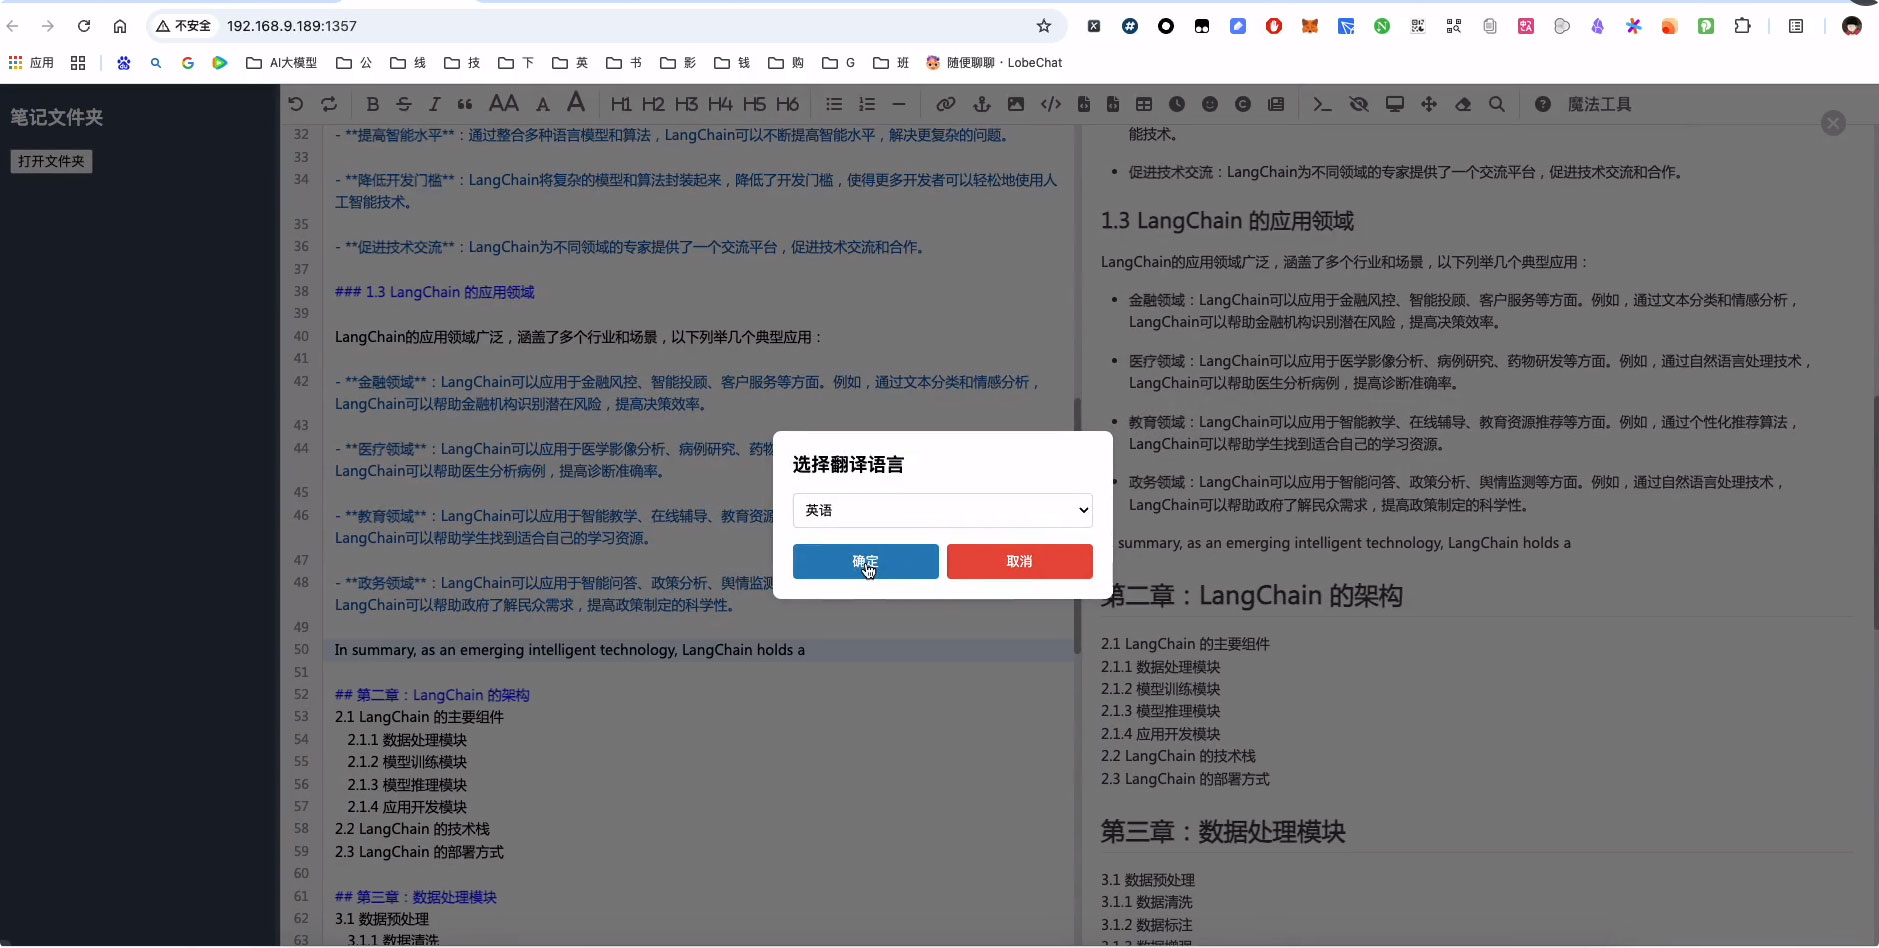Apply strikethrough formatting

(x=404, y=104)
